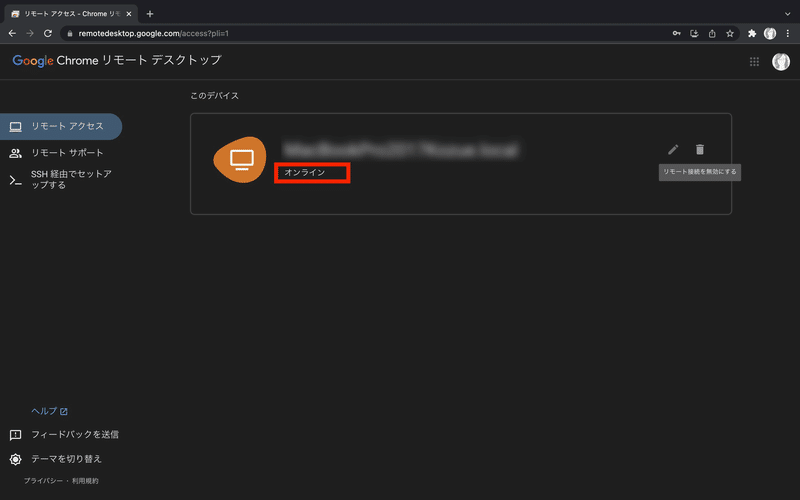800x500 pixels.
Task: Open the password key icon in address bar
Action: point(677,34)
